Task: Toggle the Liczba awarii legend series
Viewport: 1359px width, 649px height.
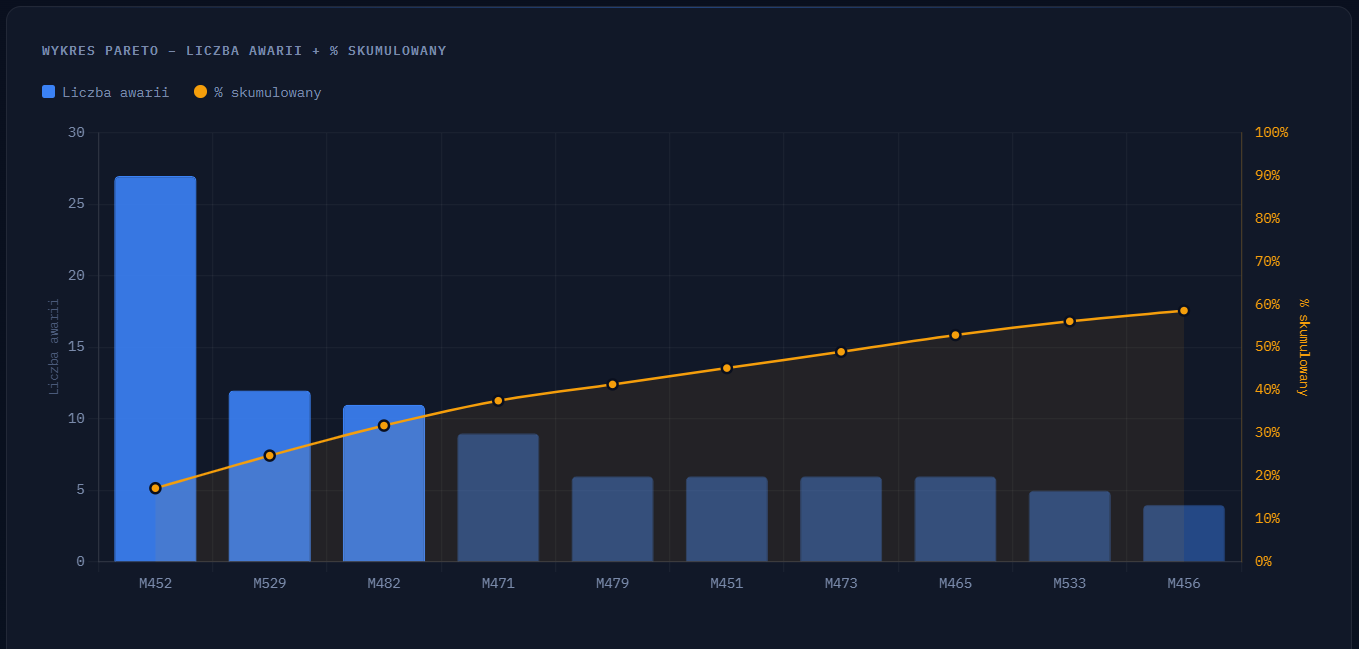Action: pyautogui.click(x=105, y=92)
